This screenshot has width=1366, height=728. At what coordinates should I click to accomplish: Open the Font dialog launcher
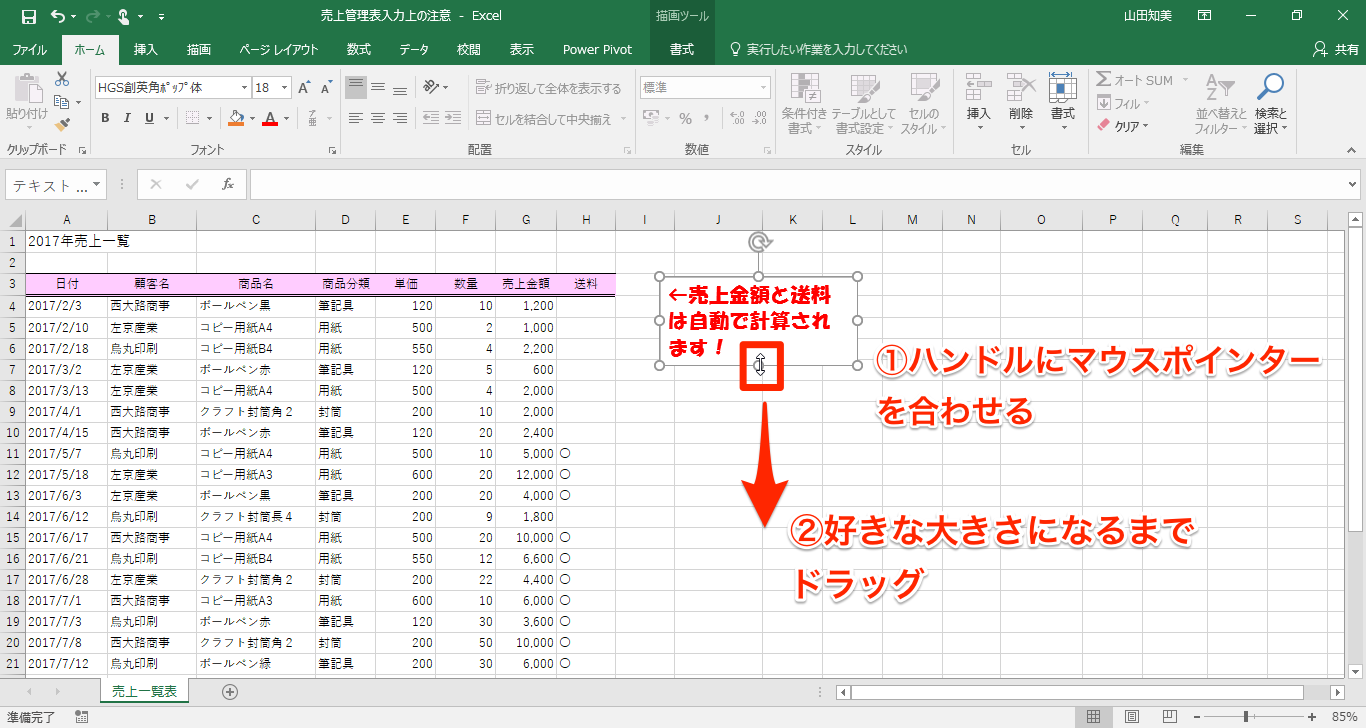(x=332, y=150)
